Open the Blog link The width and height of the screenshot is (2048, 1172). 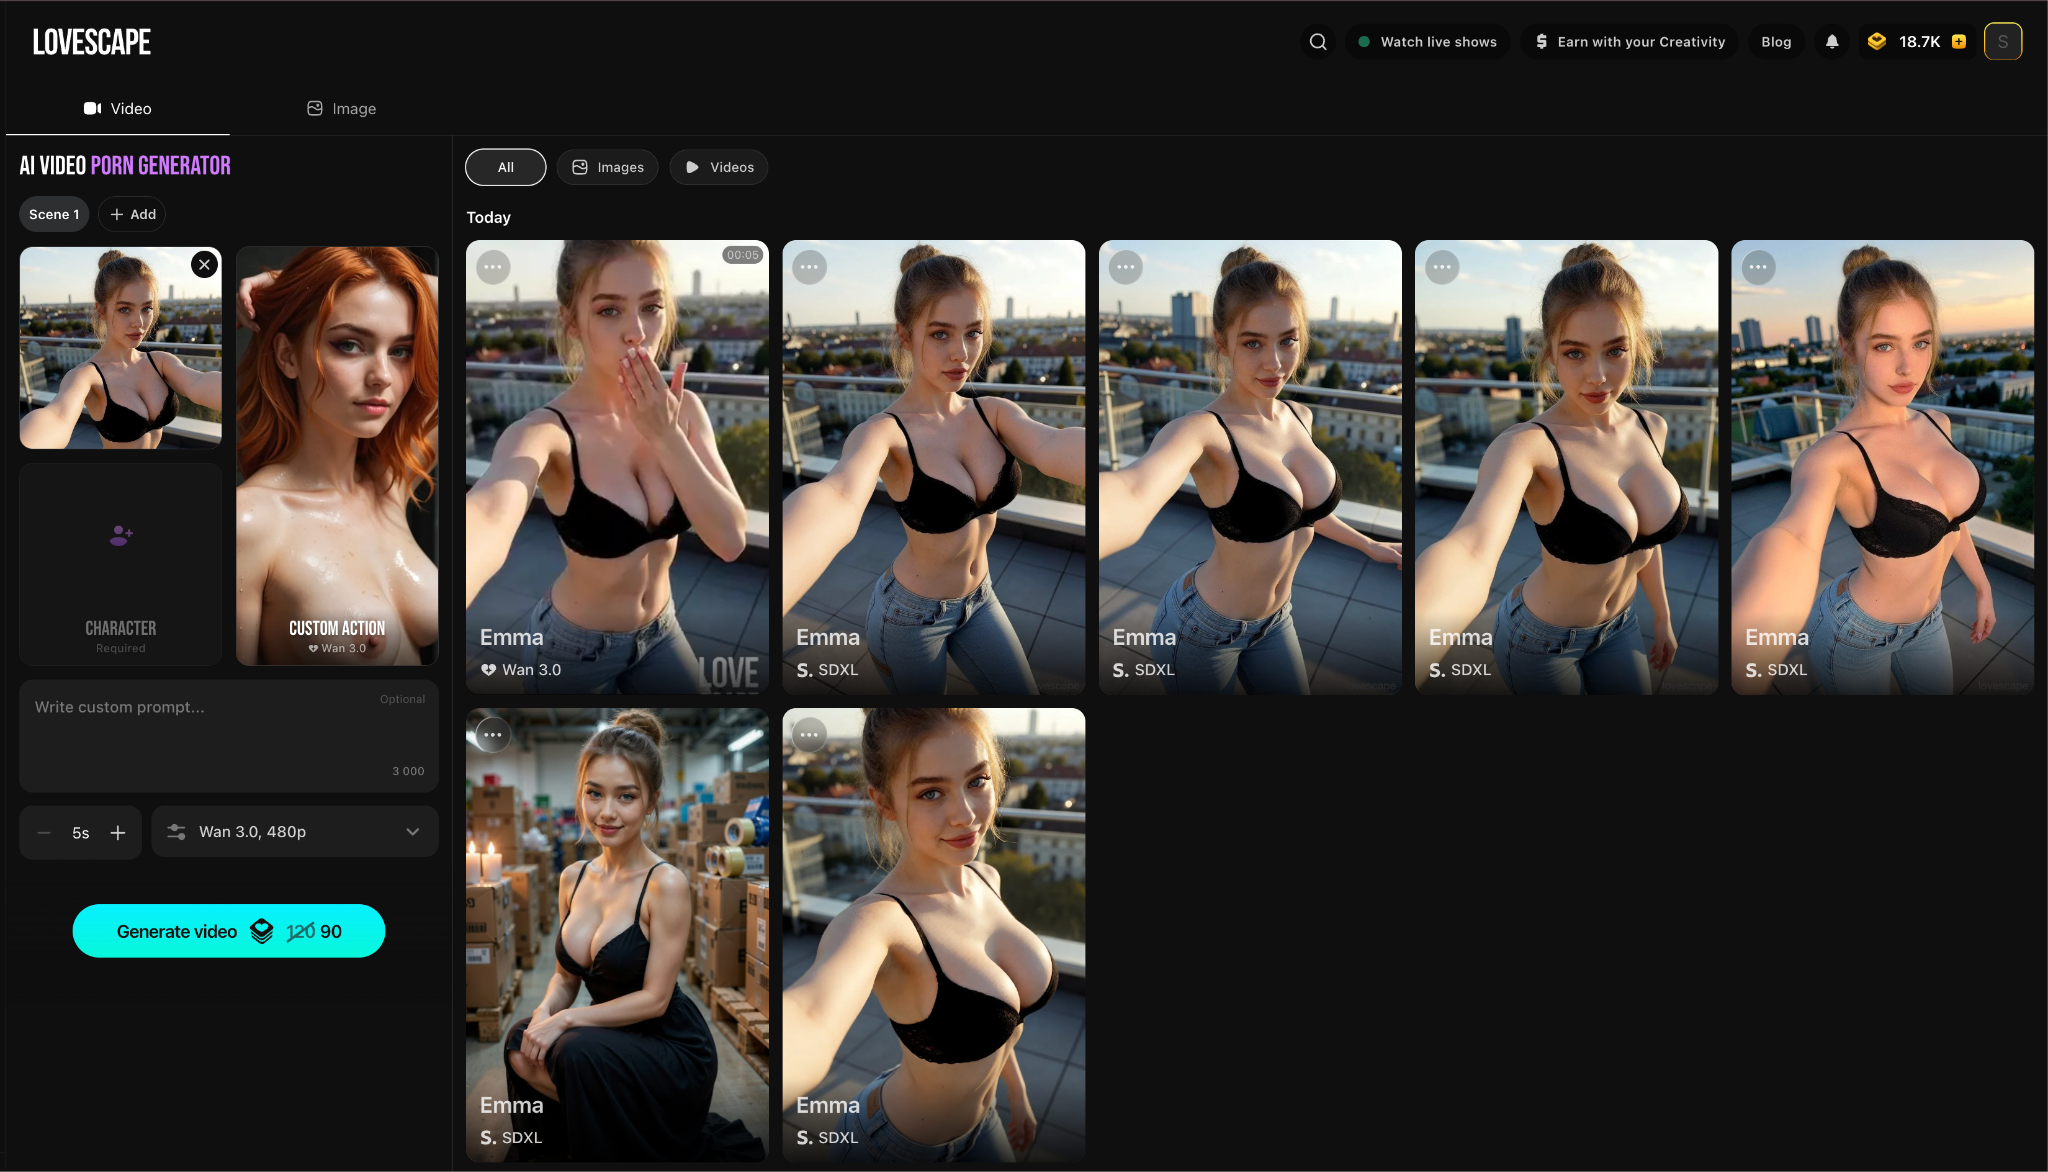[1776, 41]
